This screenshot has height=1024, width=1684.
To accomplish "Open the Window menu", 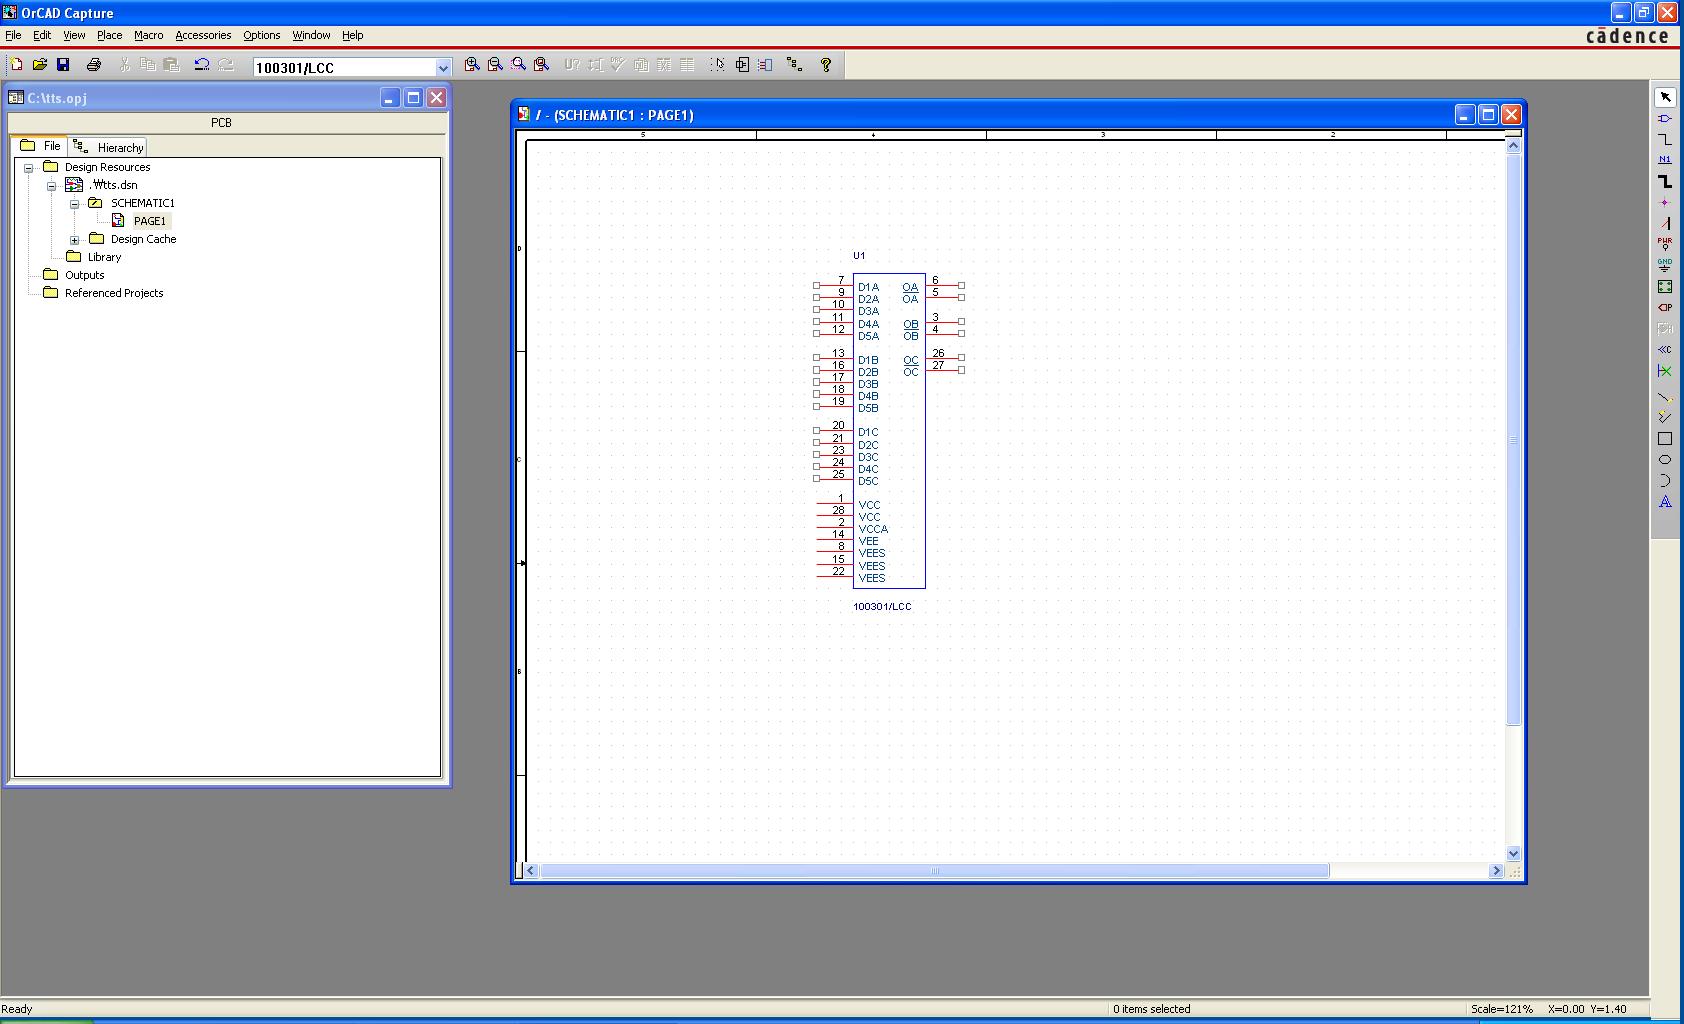I will [311, 35].
